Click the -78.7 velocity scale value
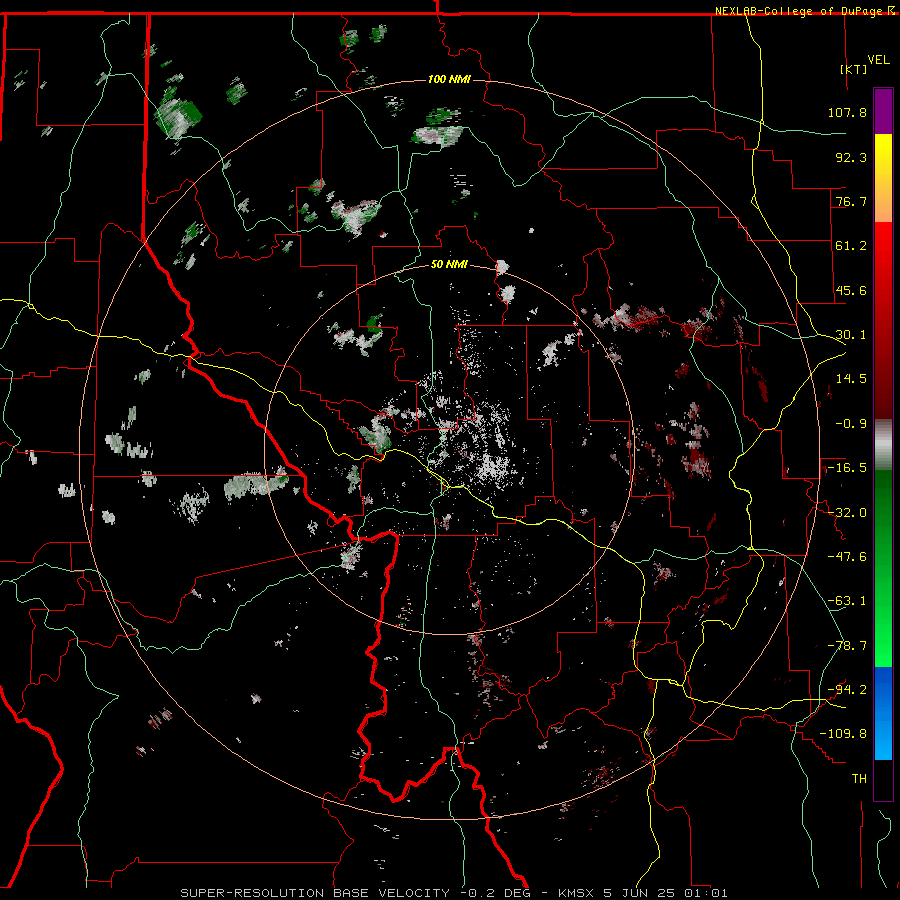This screenshot has height=900, width=900. [x=847, y=646]
